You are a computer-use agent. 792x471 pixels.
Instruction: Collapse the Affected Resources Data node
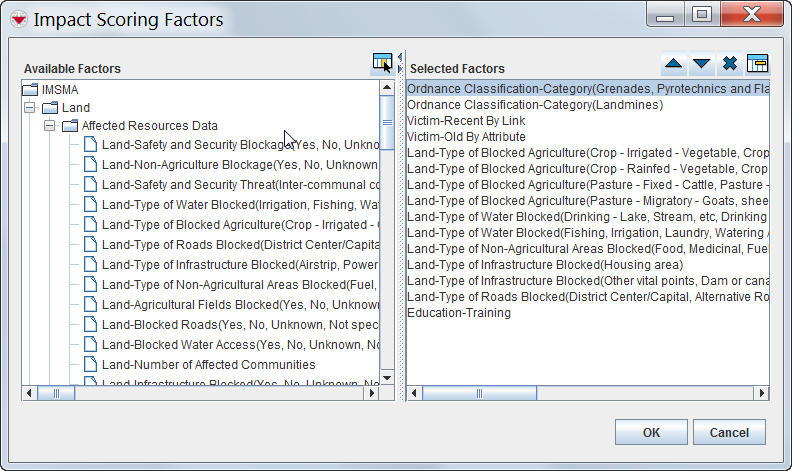(49, 127)
